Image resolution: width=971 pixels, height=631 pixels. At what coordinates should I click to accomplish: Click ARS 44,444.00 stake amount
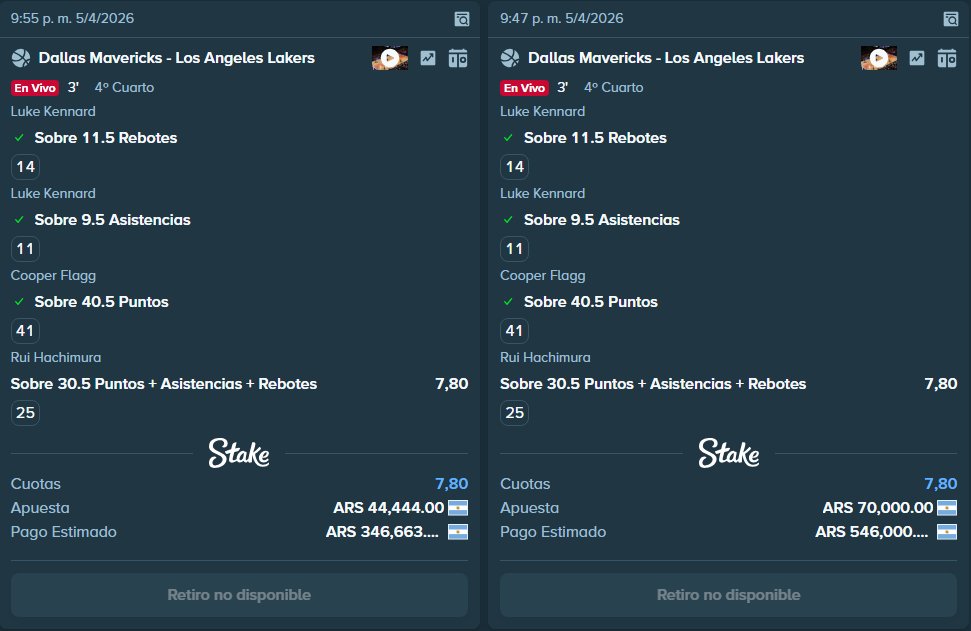(389, 508)
